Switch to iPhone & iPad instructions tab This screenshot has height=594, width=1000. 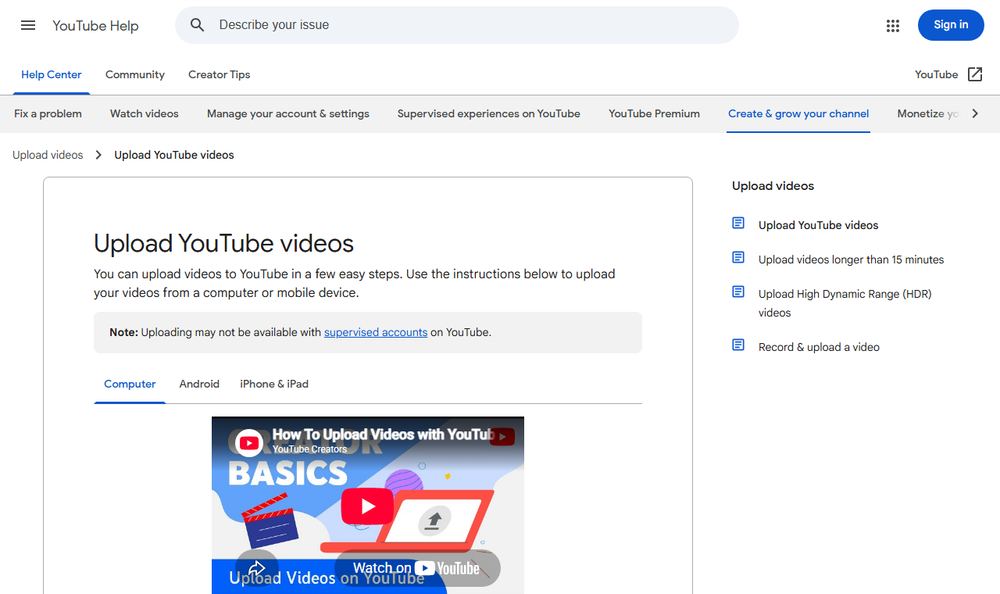pos(274,384)
